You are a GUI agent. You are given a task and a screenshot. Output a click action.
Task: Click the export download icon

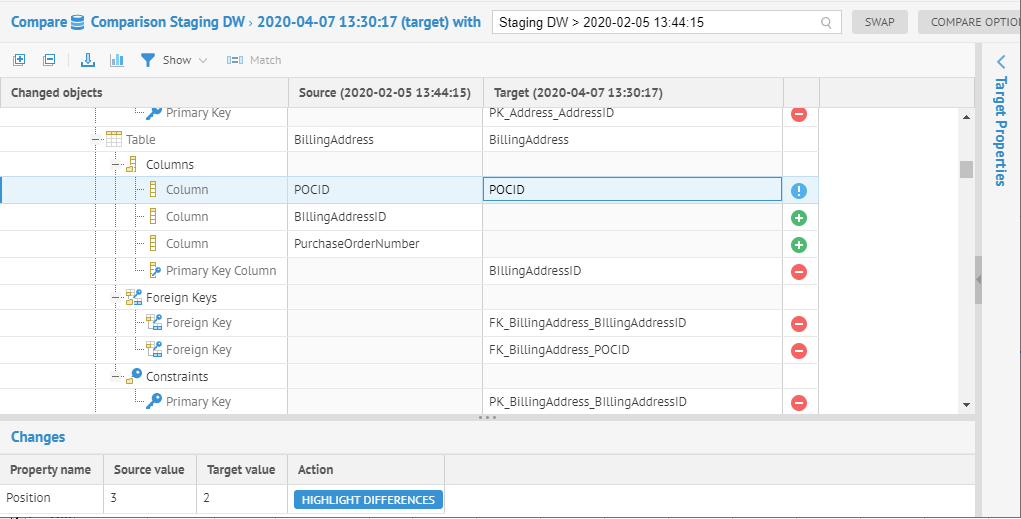coord(87,60)
